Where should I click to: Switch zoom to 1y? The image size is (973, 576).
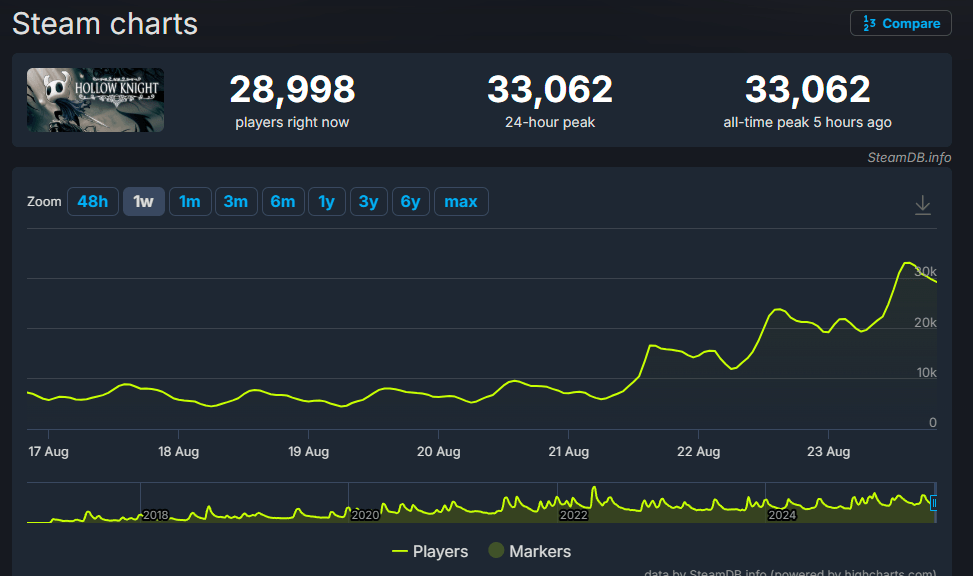tap(326, 202)
